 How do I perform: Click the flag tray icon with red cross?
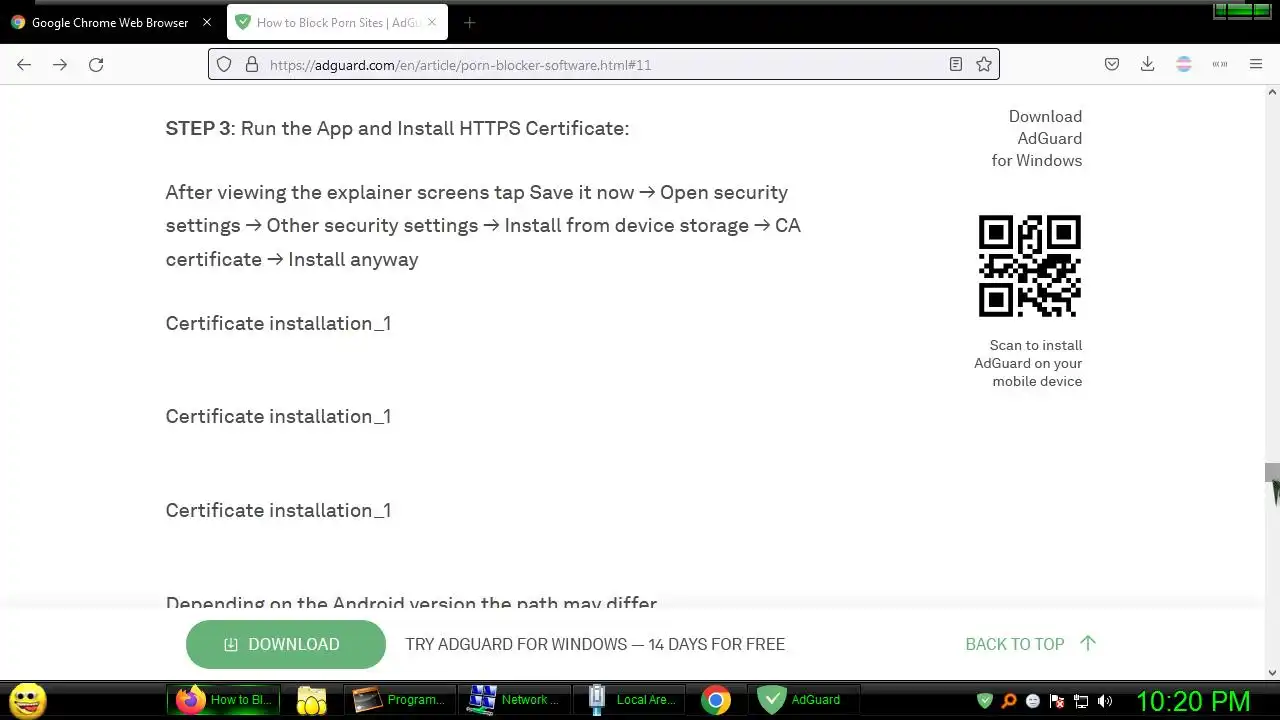tap(1057, 701)
